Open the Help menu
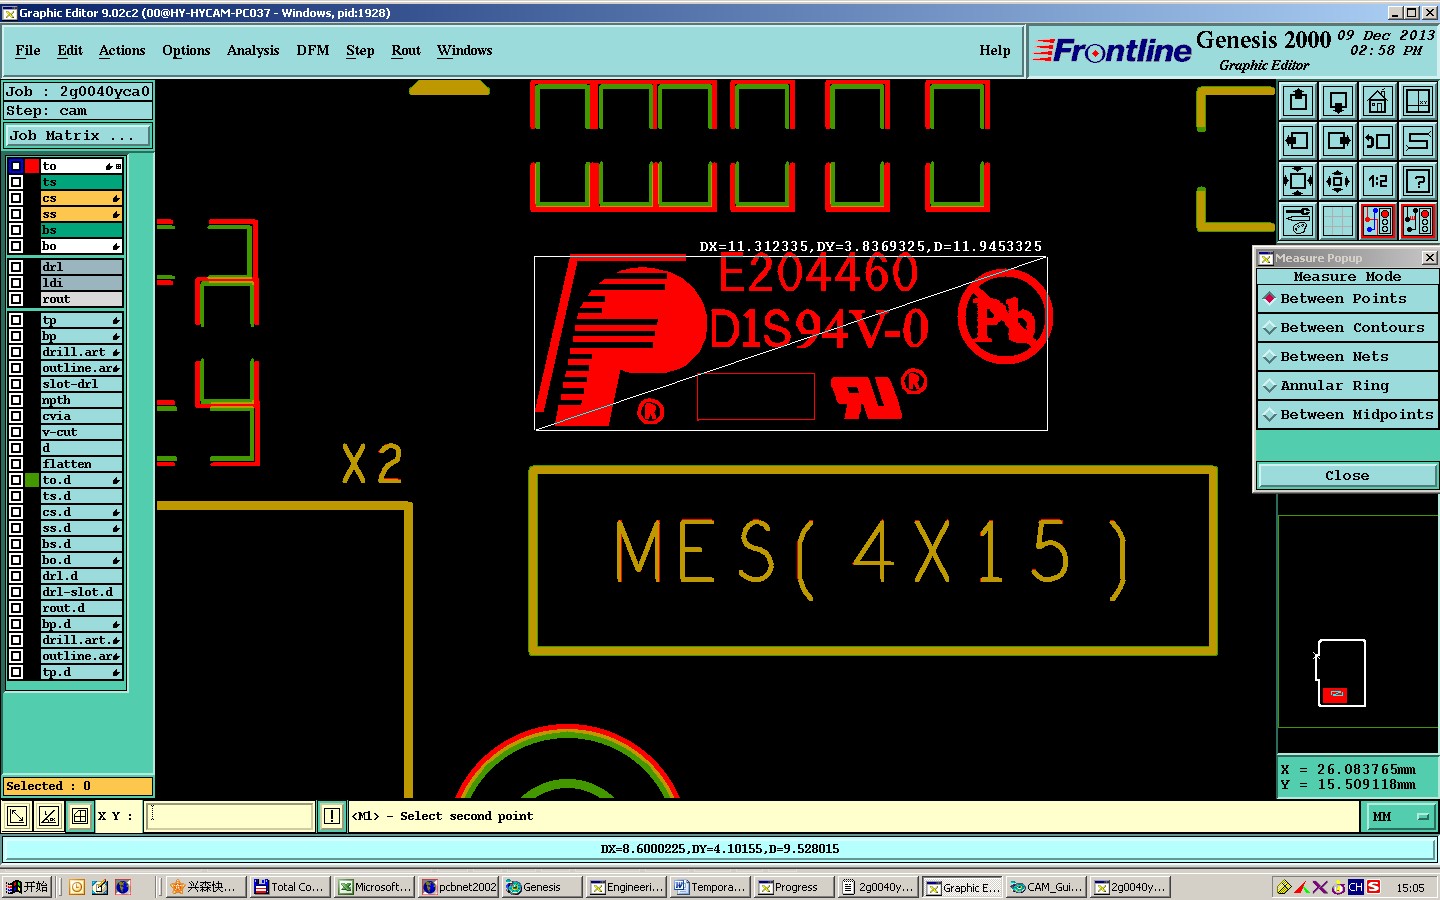This screenshot has width=1440, height=900. coord(995,50)
